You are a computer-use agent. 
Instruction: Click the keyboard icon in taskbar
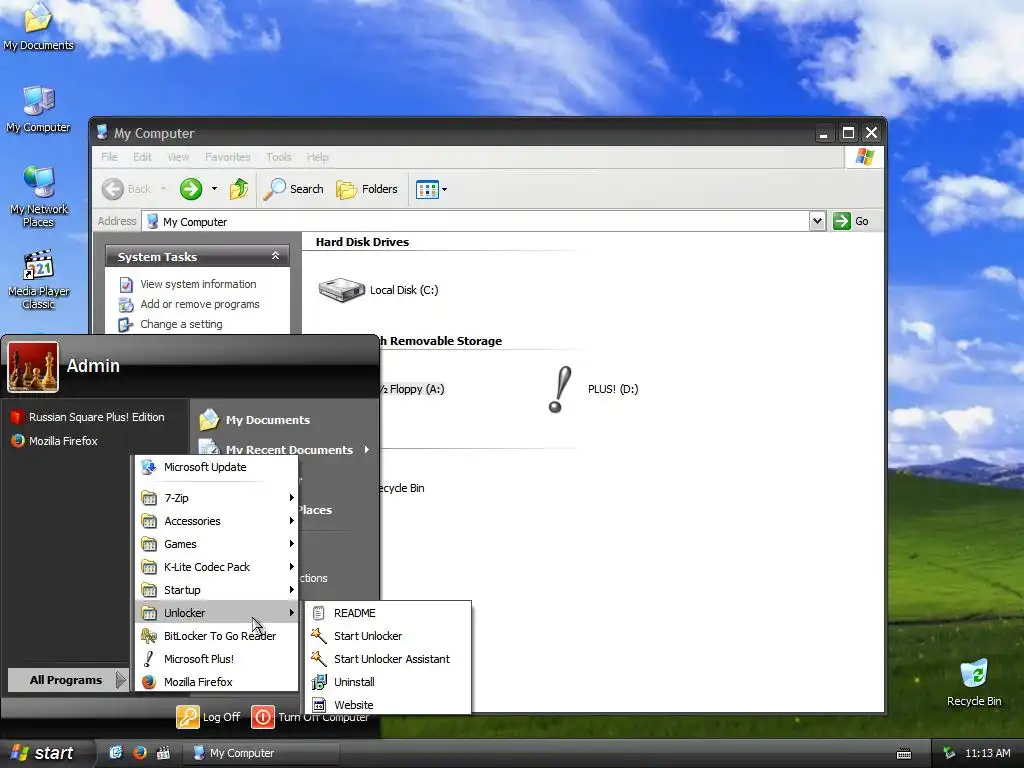click(904, 754)
